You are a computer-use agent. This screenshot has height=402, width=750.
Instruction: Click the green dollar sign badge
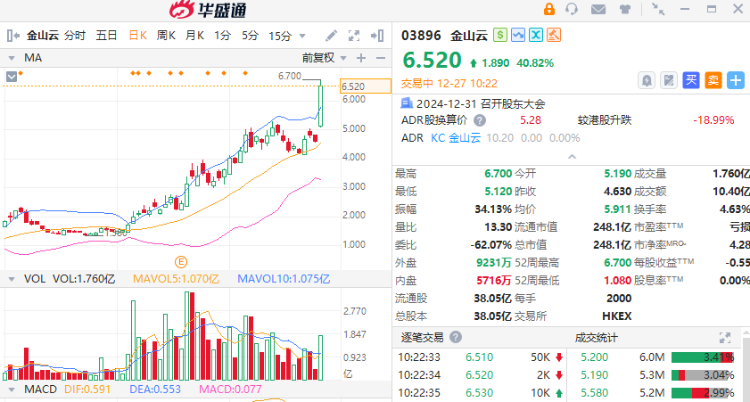[x=500, y=34]
